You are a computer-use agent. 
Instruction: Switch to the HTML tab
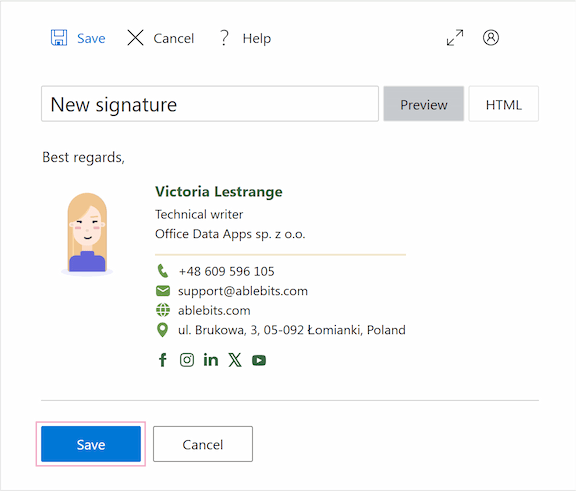pyautogui.click(x=504, y=104)
